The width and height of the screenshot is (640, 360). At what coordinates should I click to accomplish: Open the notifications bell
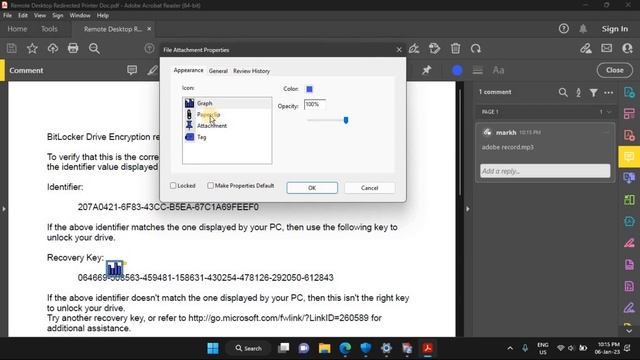583,29
